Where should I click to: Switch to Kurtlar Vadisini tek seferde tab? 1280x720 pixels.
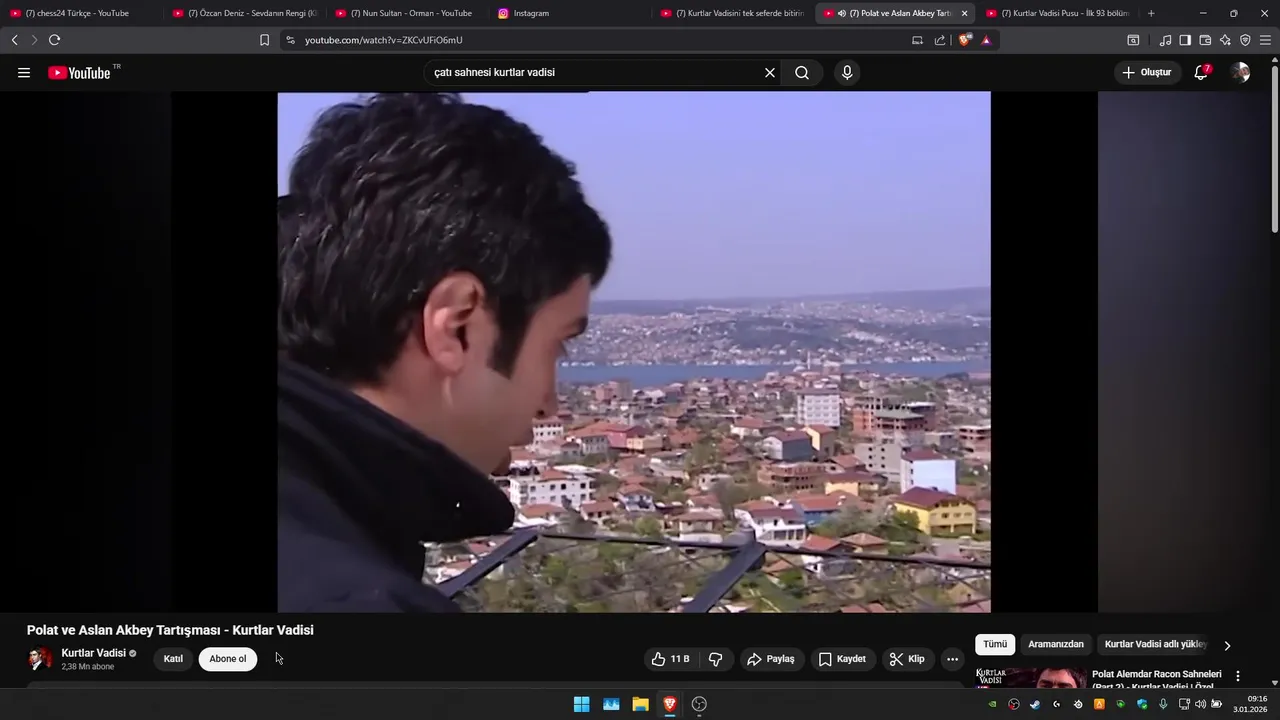tap(733, 13)
